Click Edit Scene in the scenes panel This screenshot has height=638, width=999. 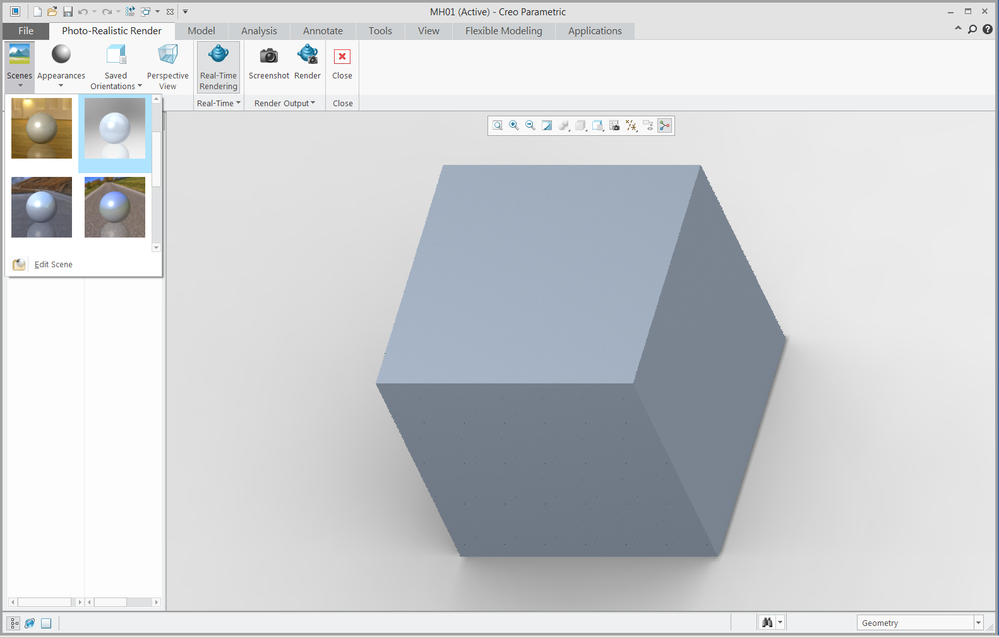coord(53,265)
